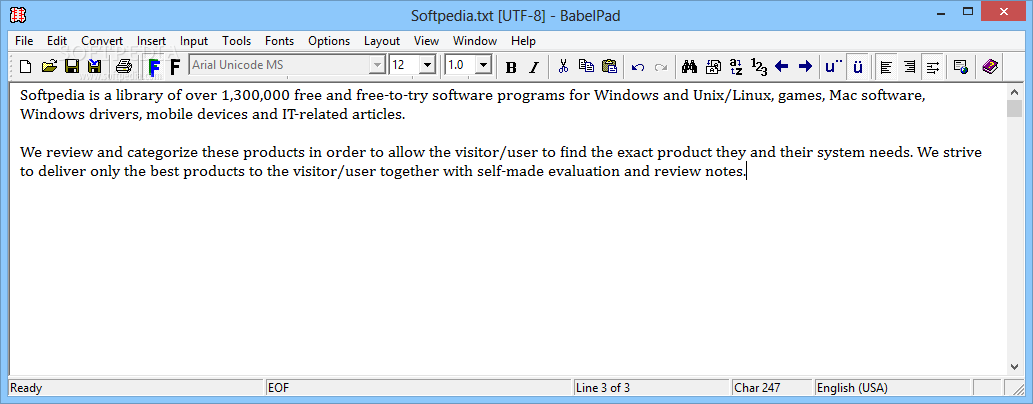Paste from clipboard icon
Screen dimensions: 1033x404
[x=609, y=67]
